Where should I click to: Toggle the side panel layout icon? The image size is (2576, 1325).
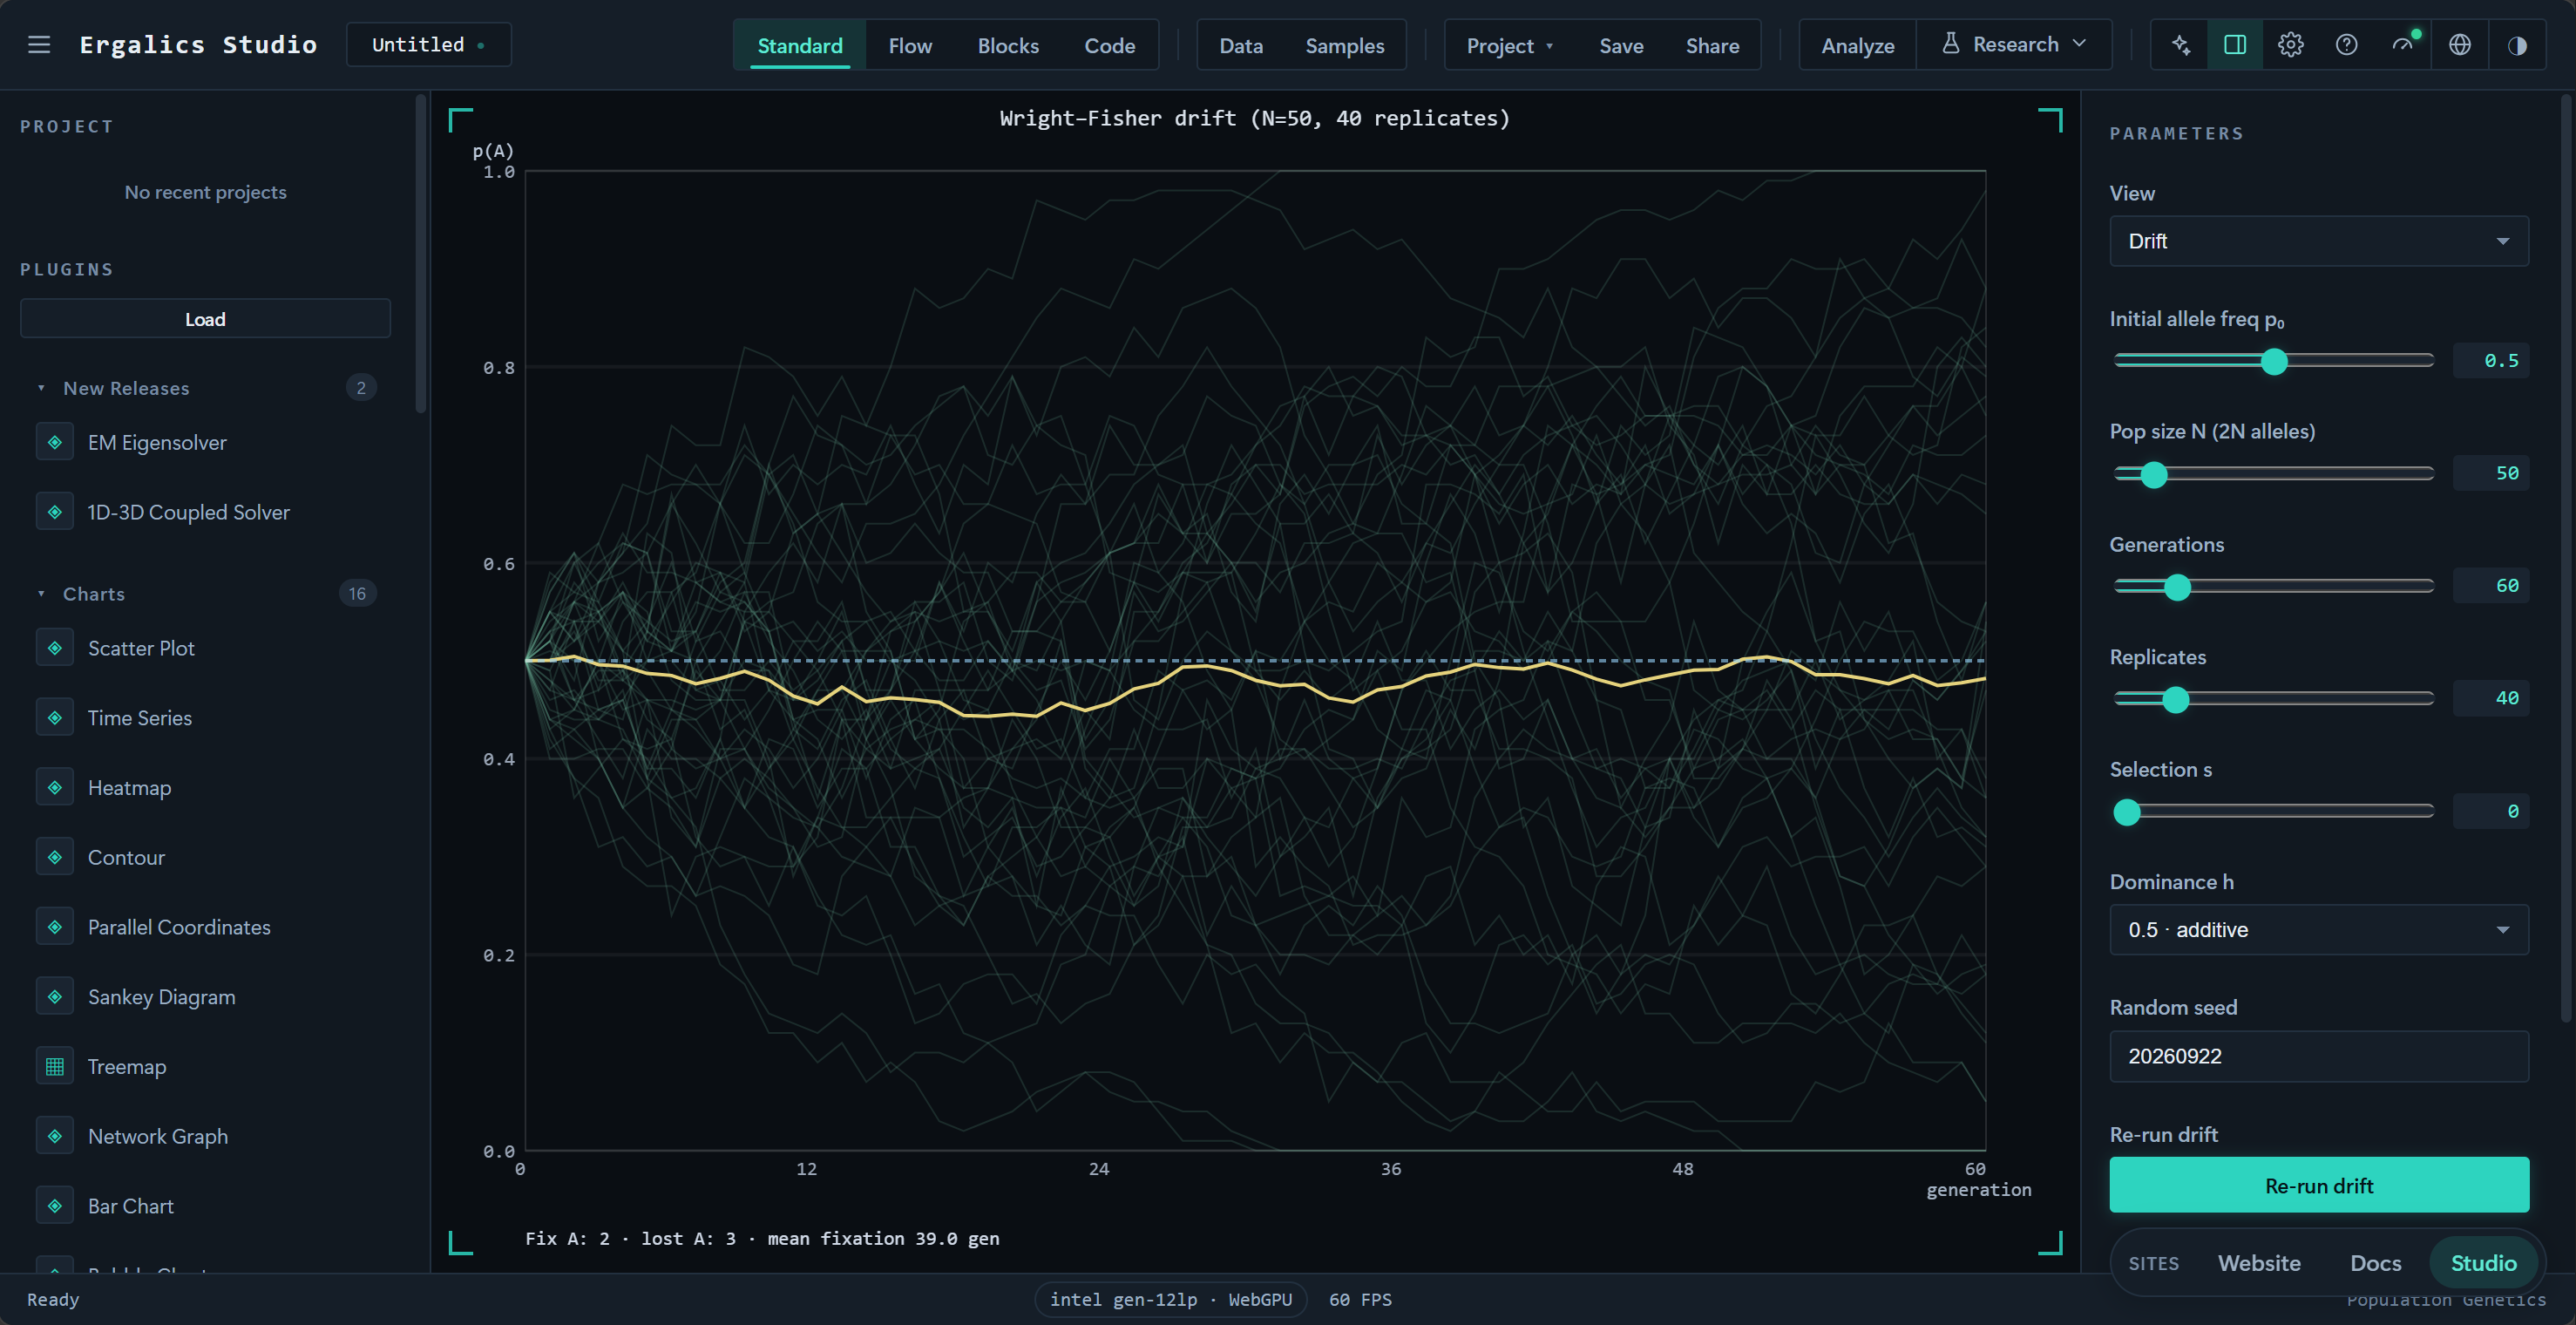pos(2235,45)
